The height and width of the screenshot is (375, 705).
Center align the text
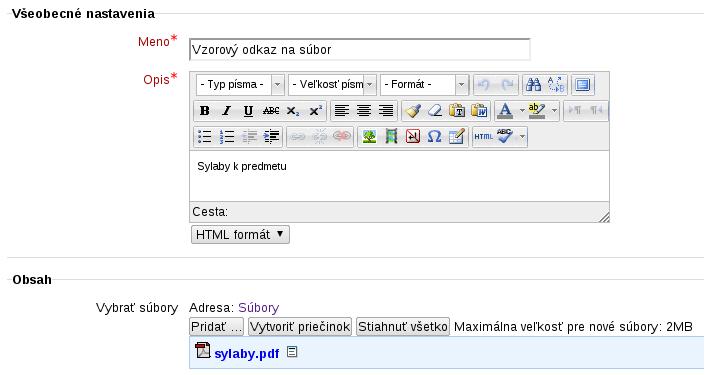coord(364,111)
